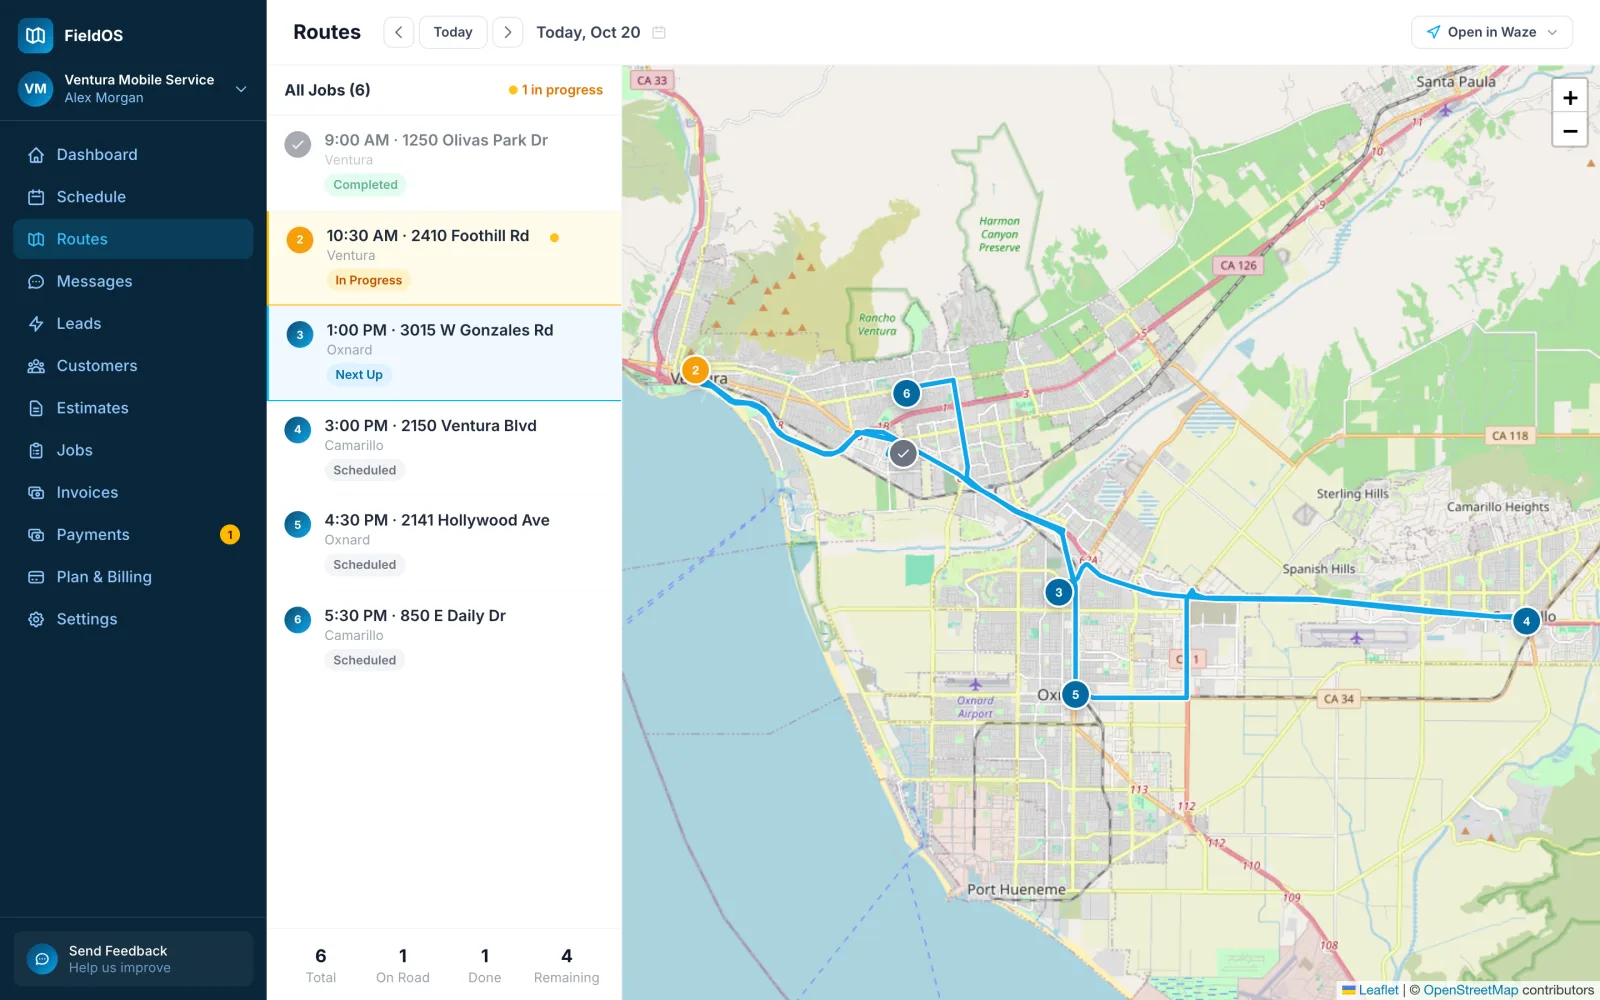Click the Plan & Billing card icon

pos(36,577)
